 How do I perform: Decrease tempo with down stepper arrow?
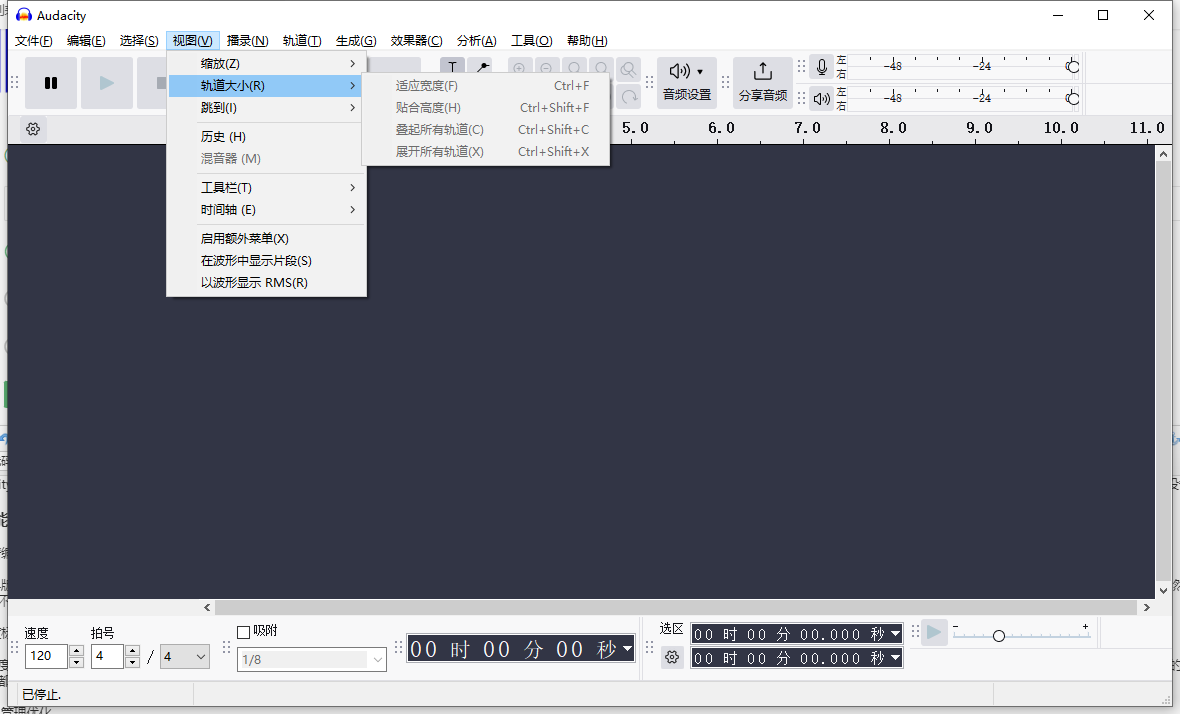(76, 662)
